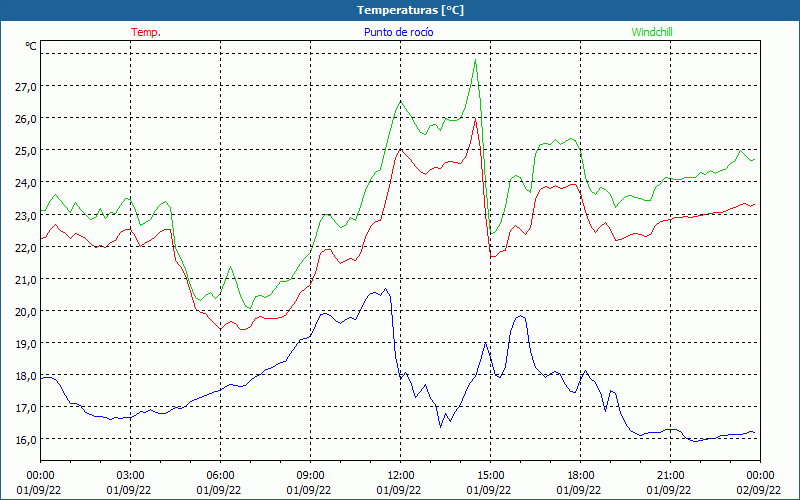Click the 03:00 time axis label
Viewport: 800px width, 500px height.
pos(130,476)
